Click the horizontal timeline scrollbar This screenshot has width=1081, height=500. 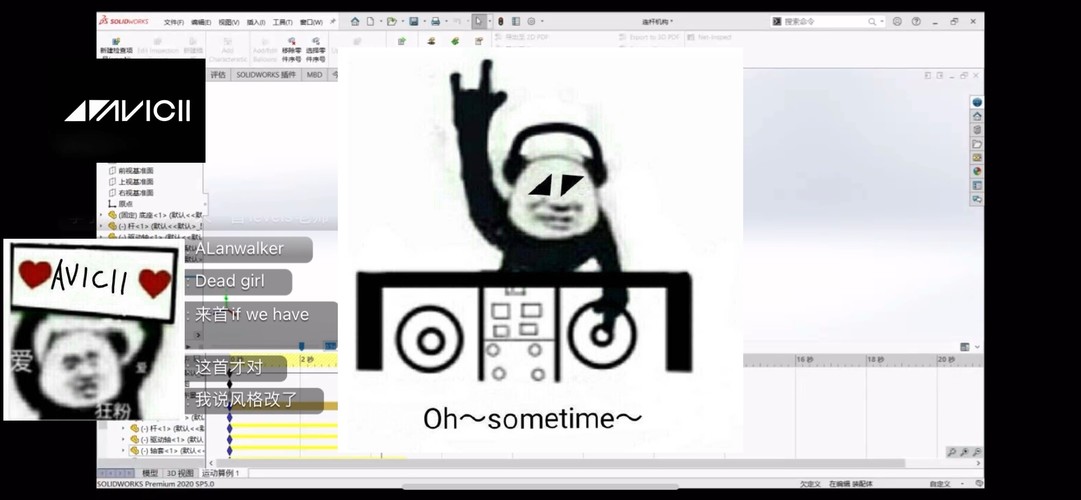pyautogui.click(x=560, y=463)
